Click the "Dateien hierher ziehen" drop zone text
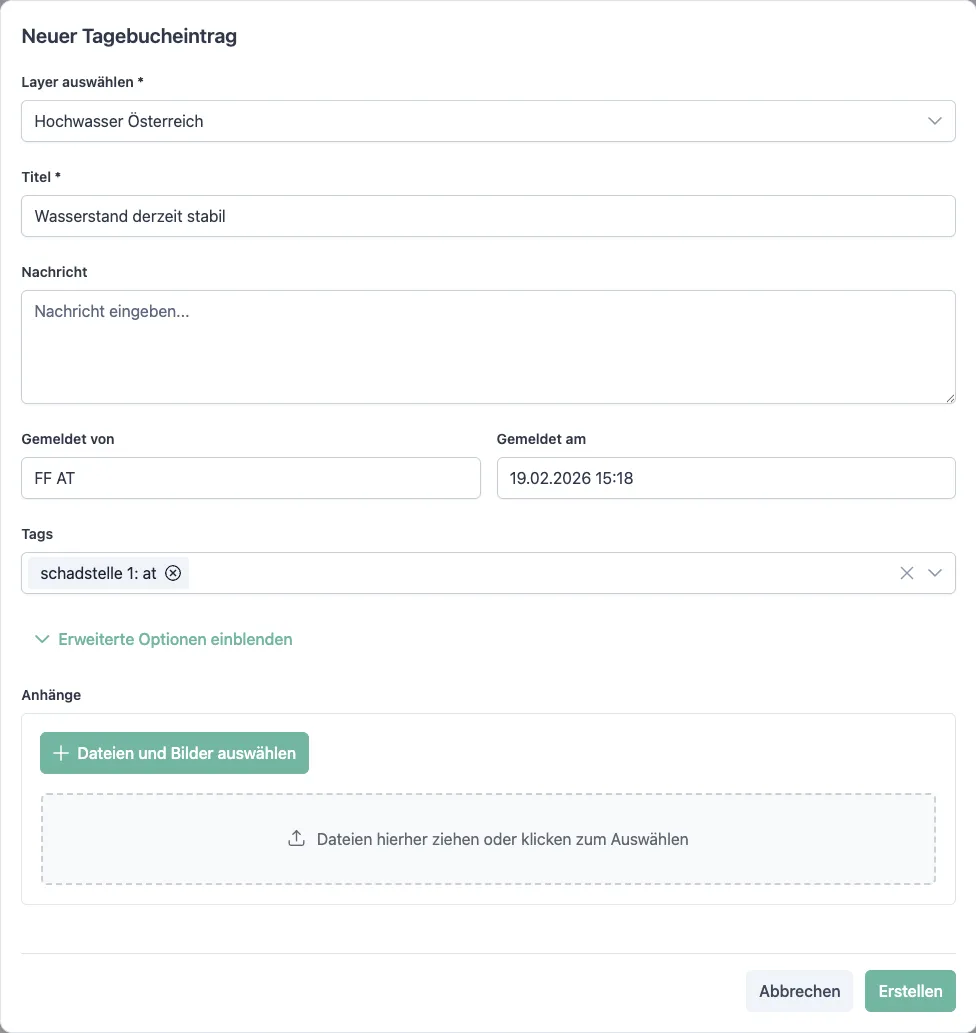This screenshot has width=976, height=1033. (502, 839)
